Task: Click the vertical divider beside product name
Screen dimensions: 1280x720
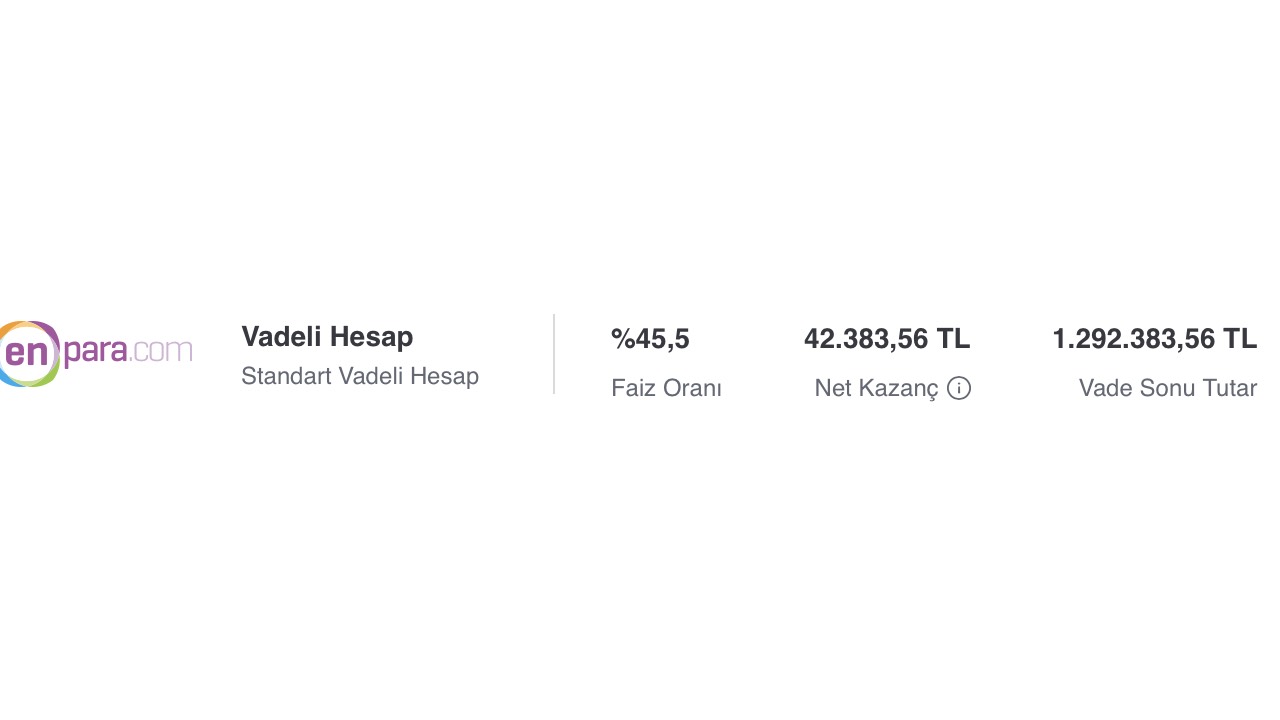Action: (x=554, y=354)
